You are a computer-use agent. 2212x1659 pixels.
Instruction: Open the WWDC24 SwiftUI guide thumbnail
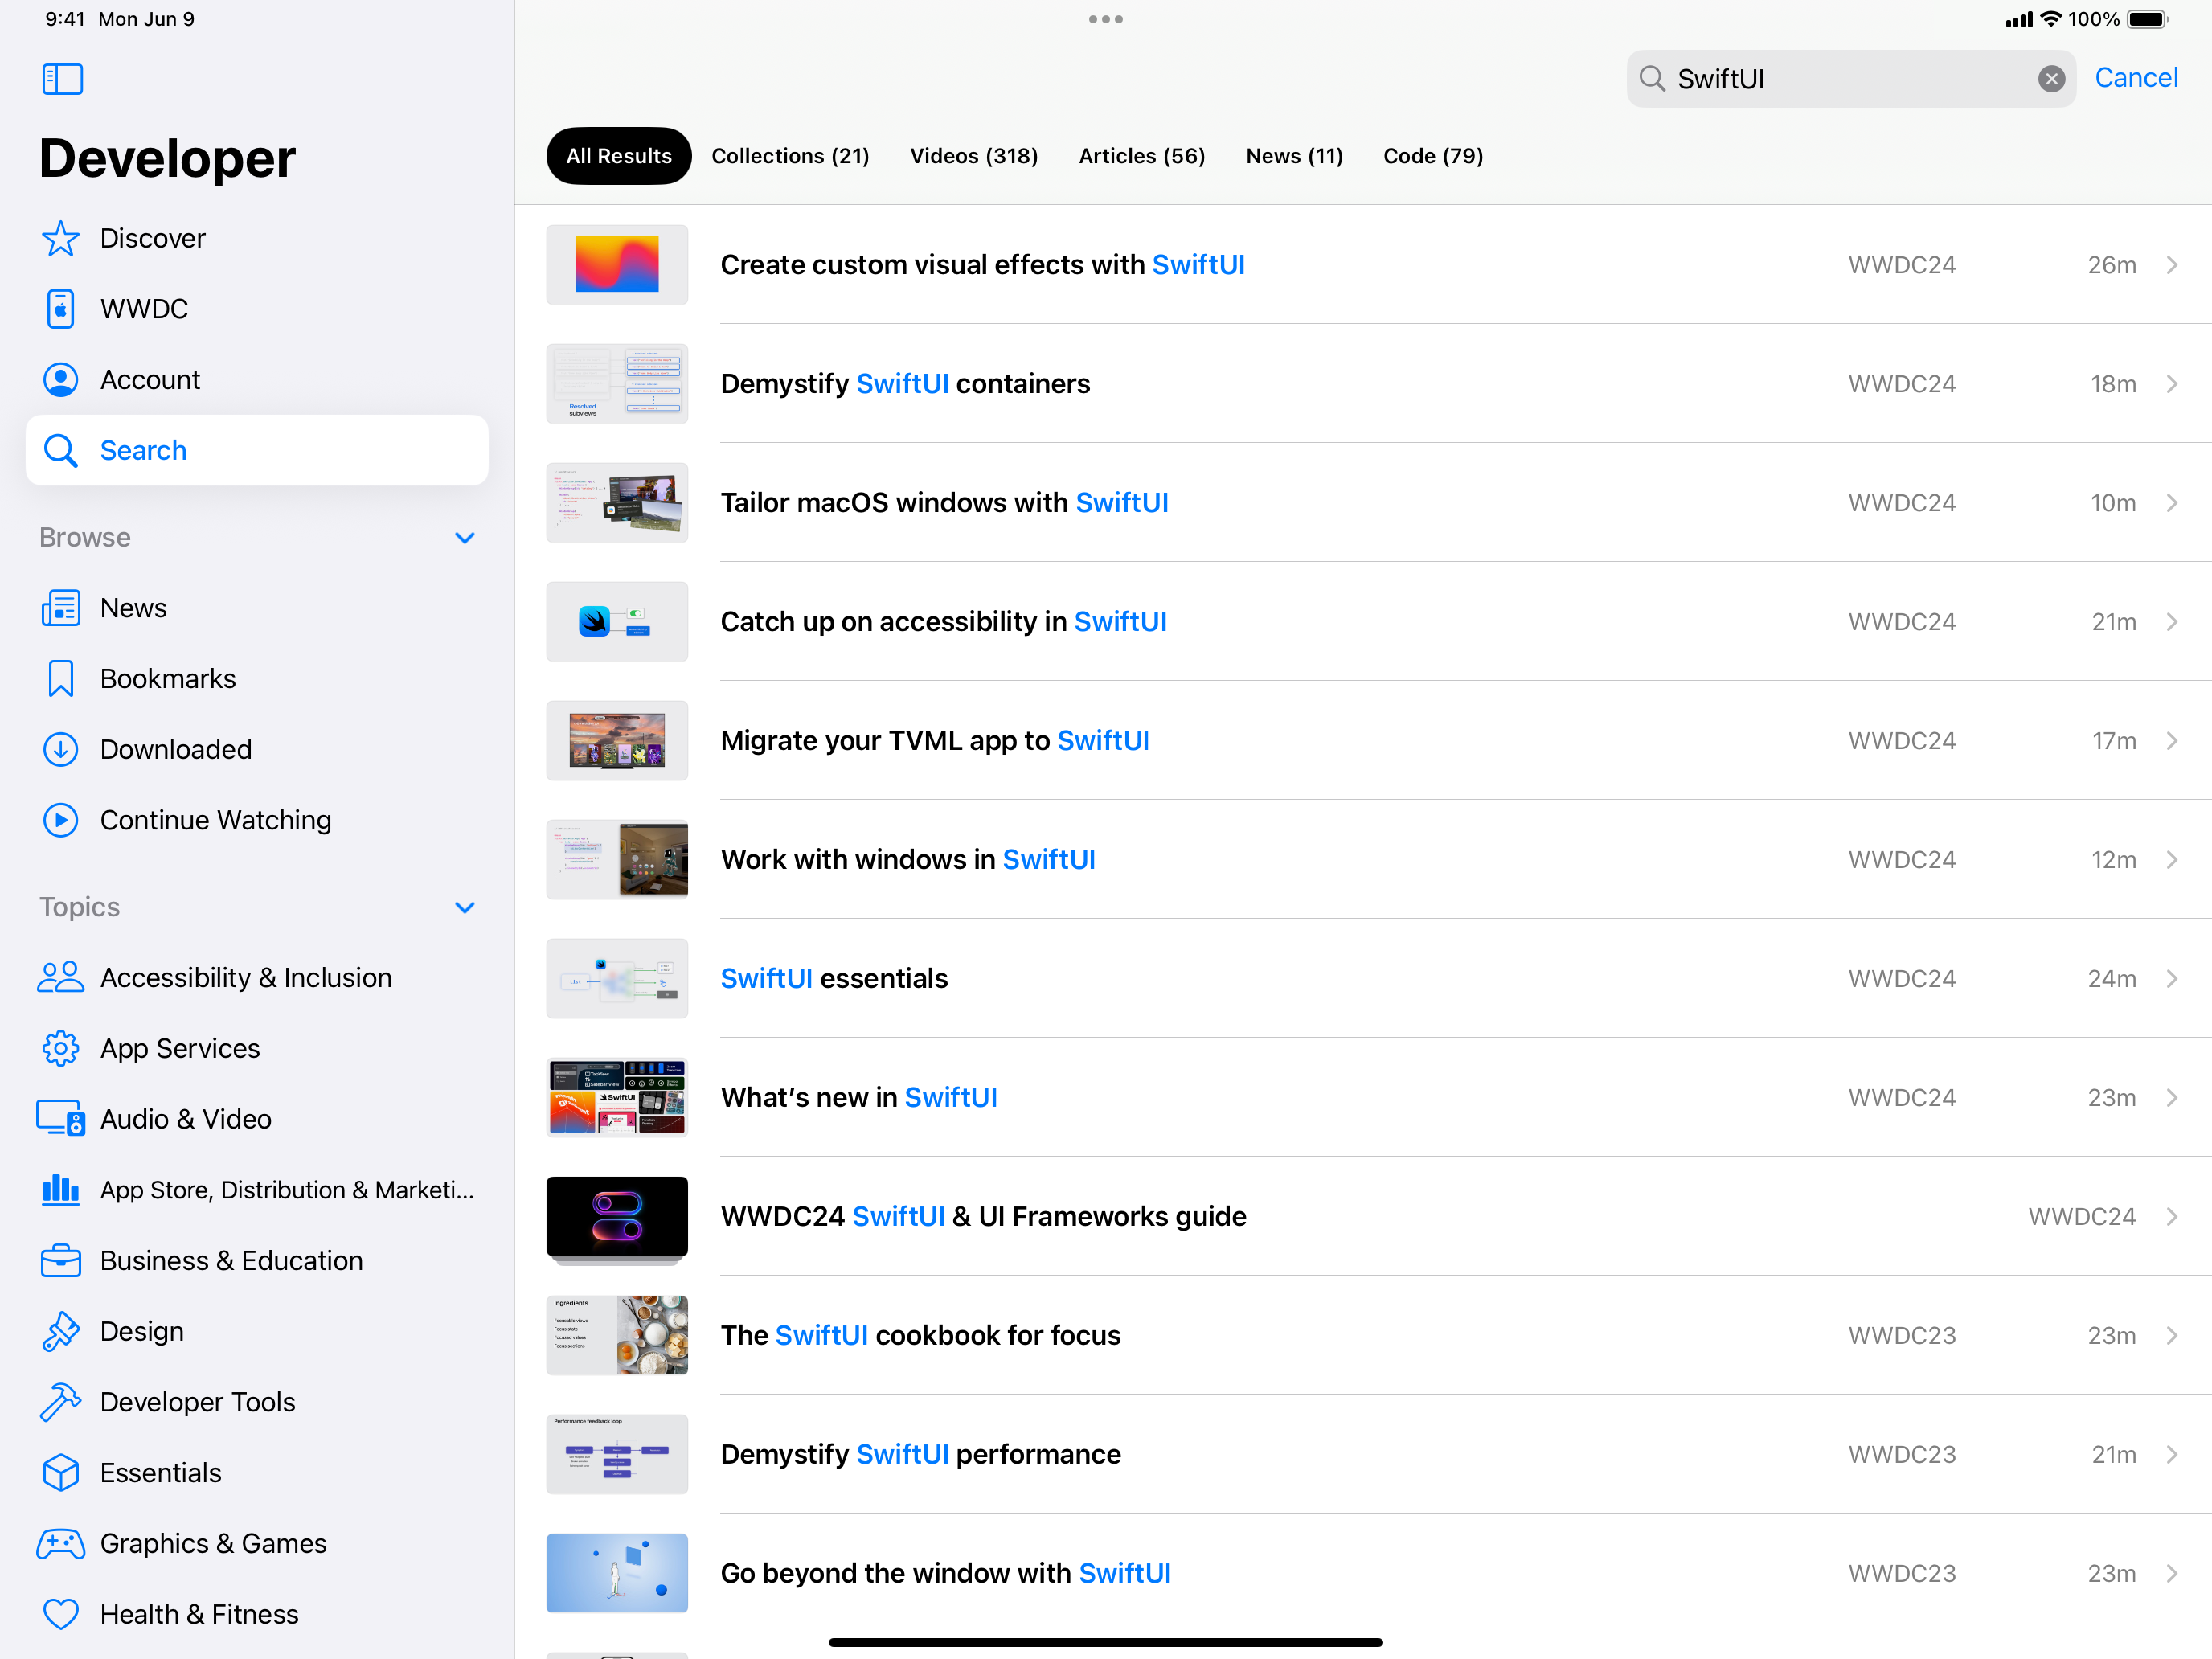pos(617,1217)
